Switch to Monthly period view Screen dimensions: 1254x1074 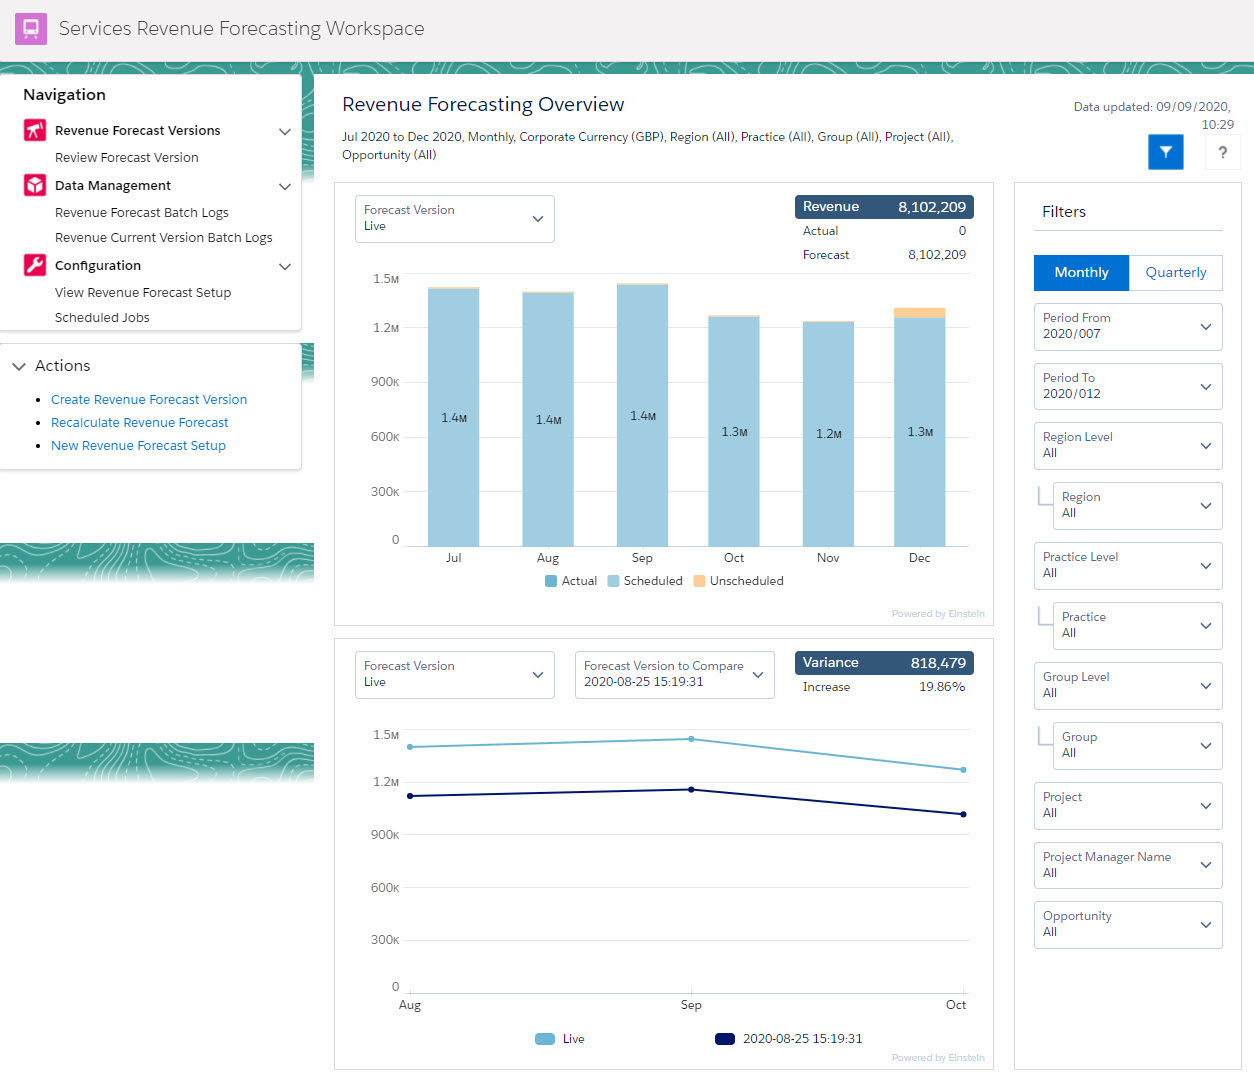point(1081,272)
